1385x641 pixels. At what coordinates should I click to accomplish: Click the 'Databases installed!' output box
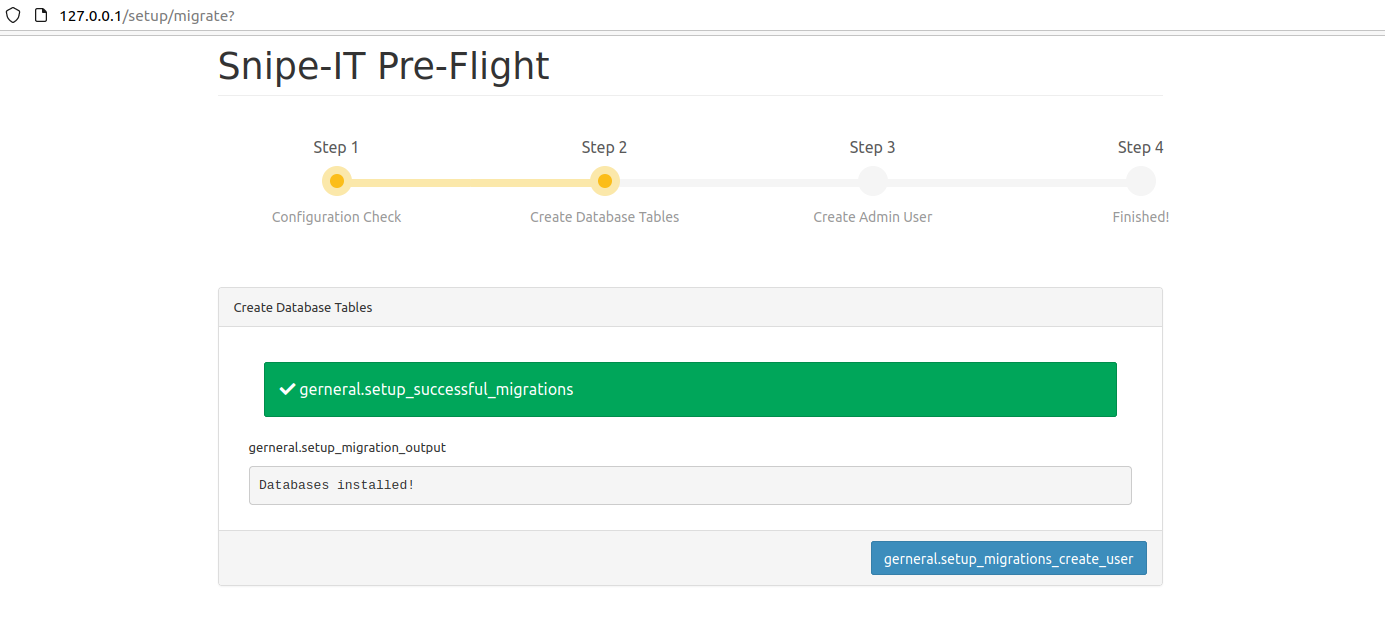[x=690, y=485]
